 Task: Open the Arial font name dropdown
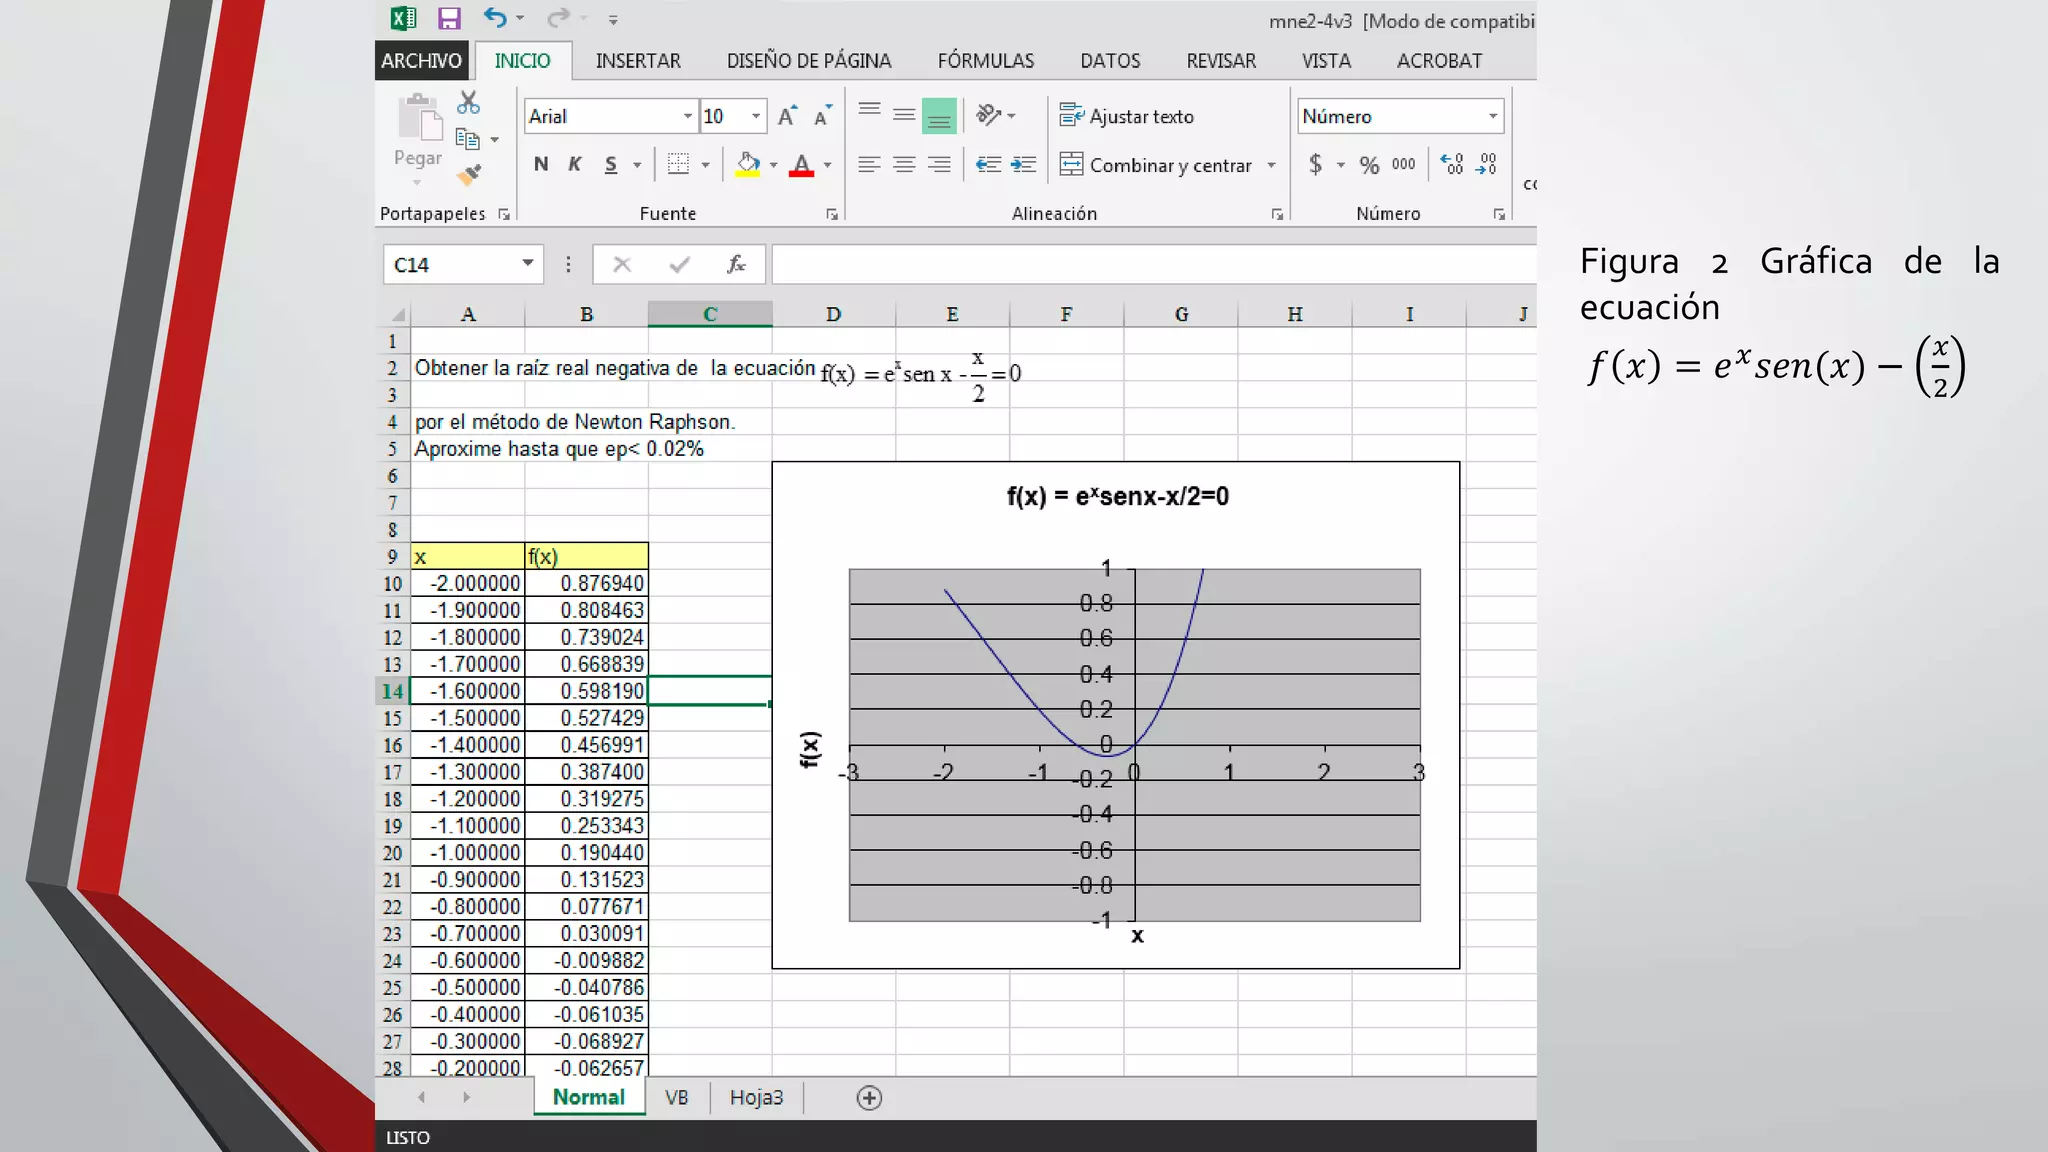click(x=687, y=116)
